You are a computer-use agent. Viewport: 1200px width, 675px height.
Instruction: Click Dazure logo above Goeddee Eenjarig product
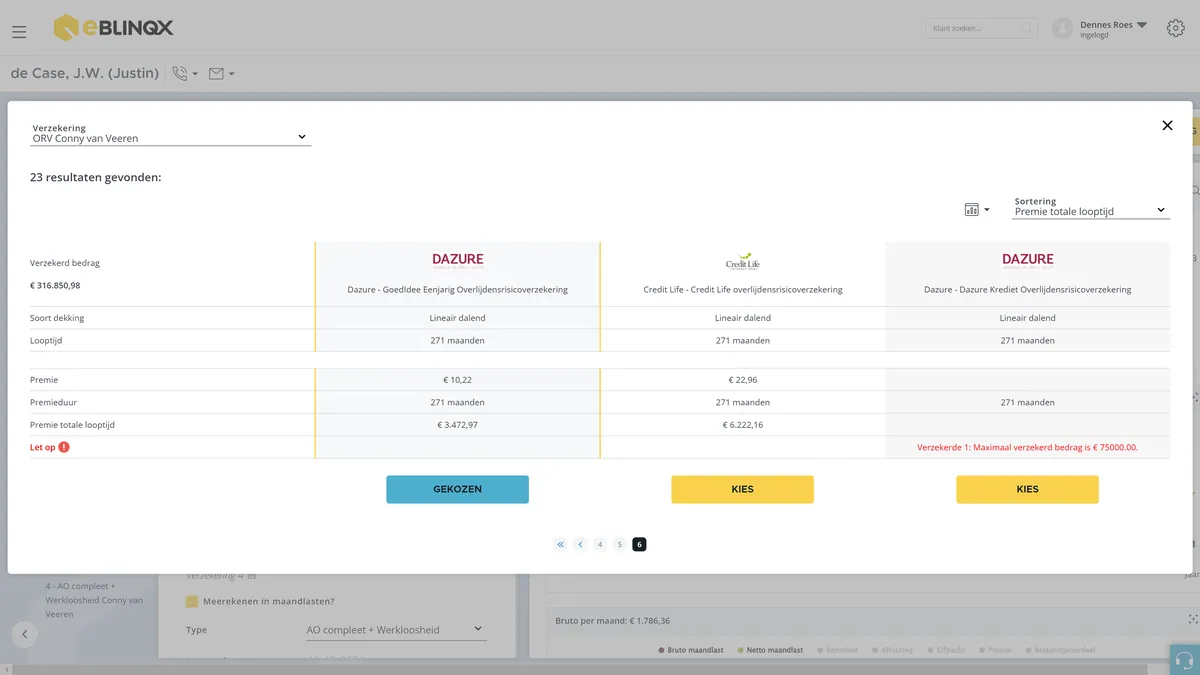coord(457,261)
